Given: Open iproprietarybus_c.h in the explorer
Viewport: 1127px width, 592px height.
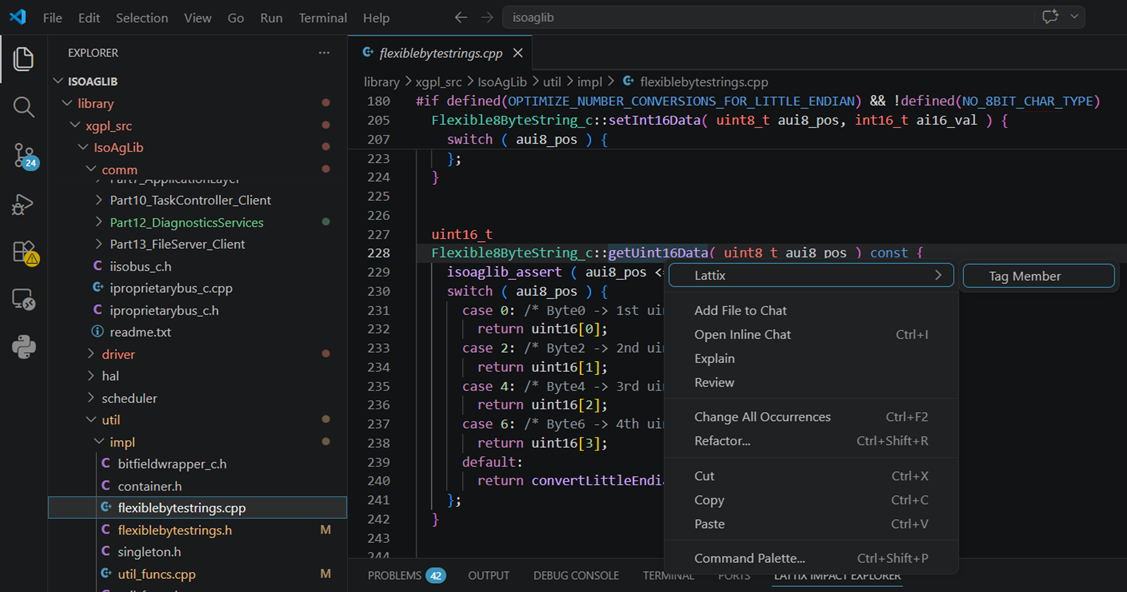Looking at the screenshot, I should tap(197, 310).
